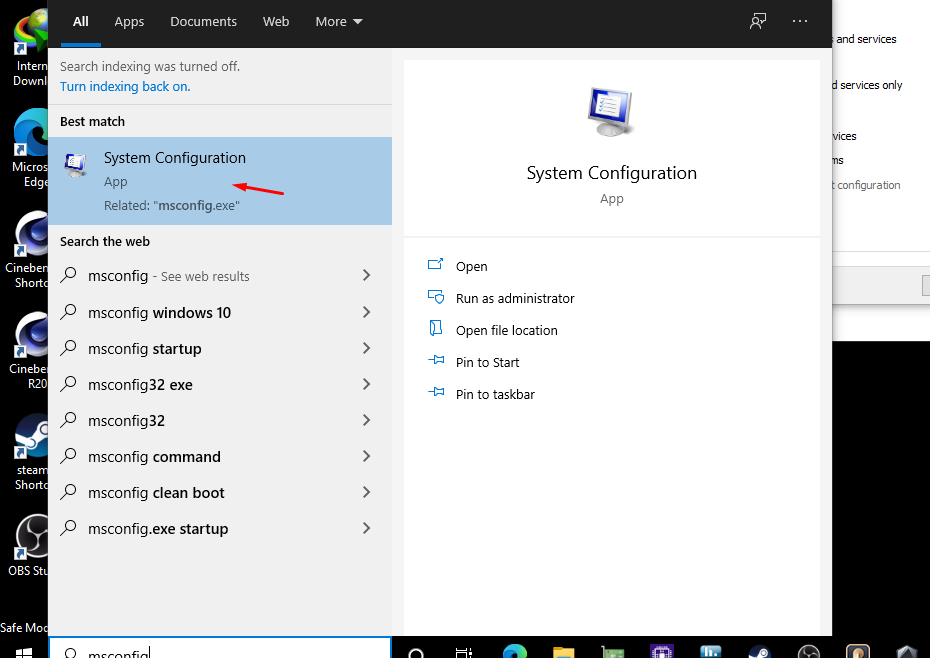
Task: Switch to the Documents search tab
Action: pyautogui.click(x=203, y=21)
